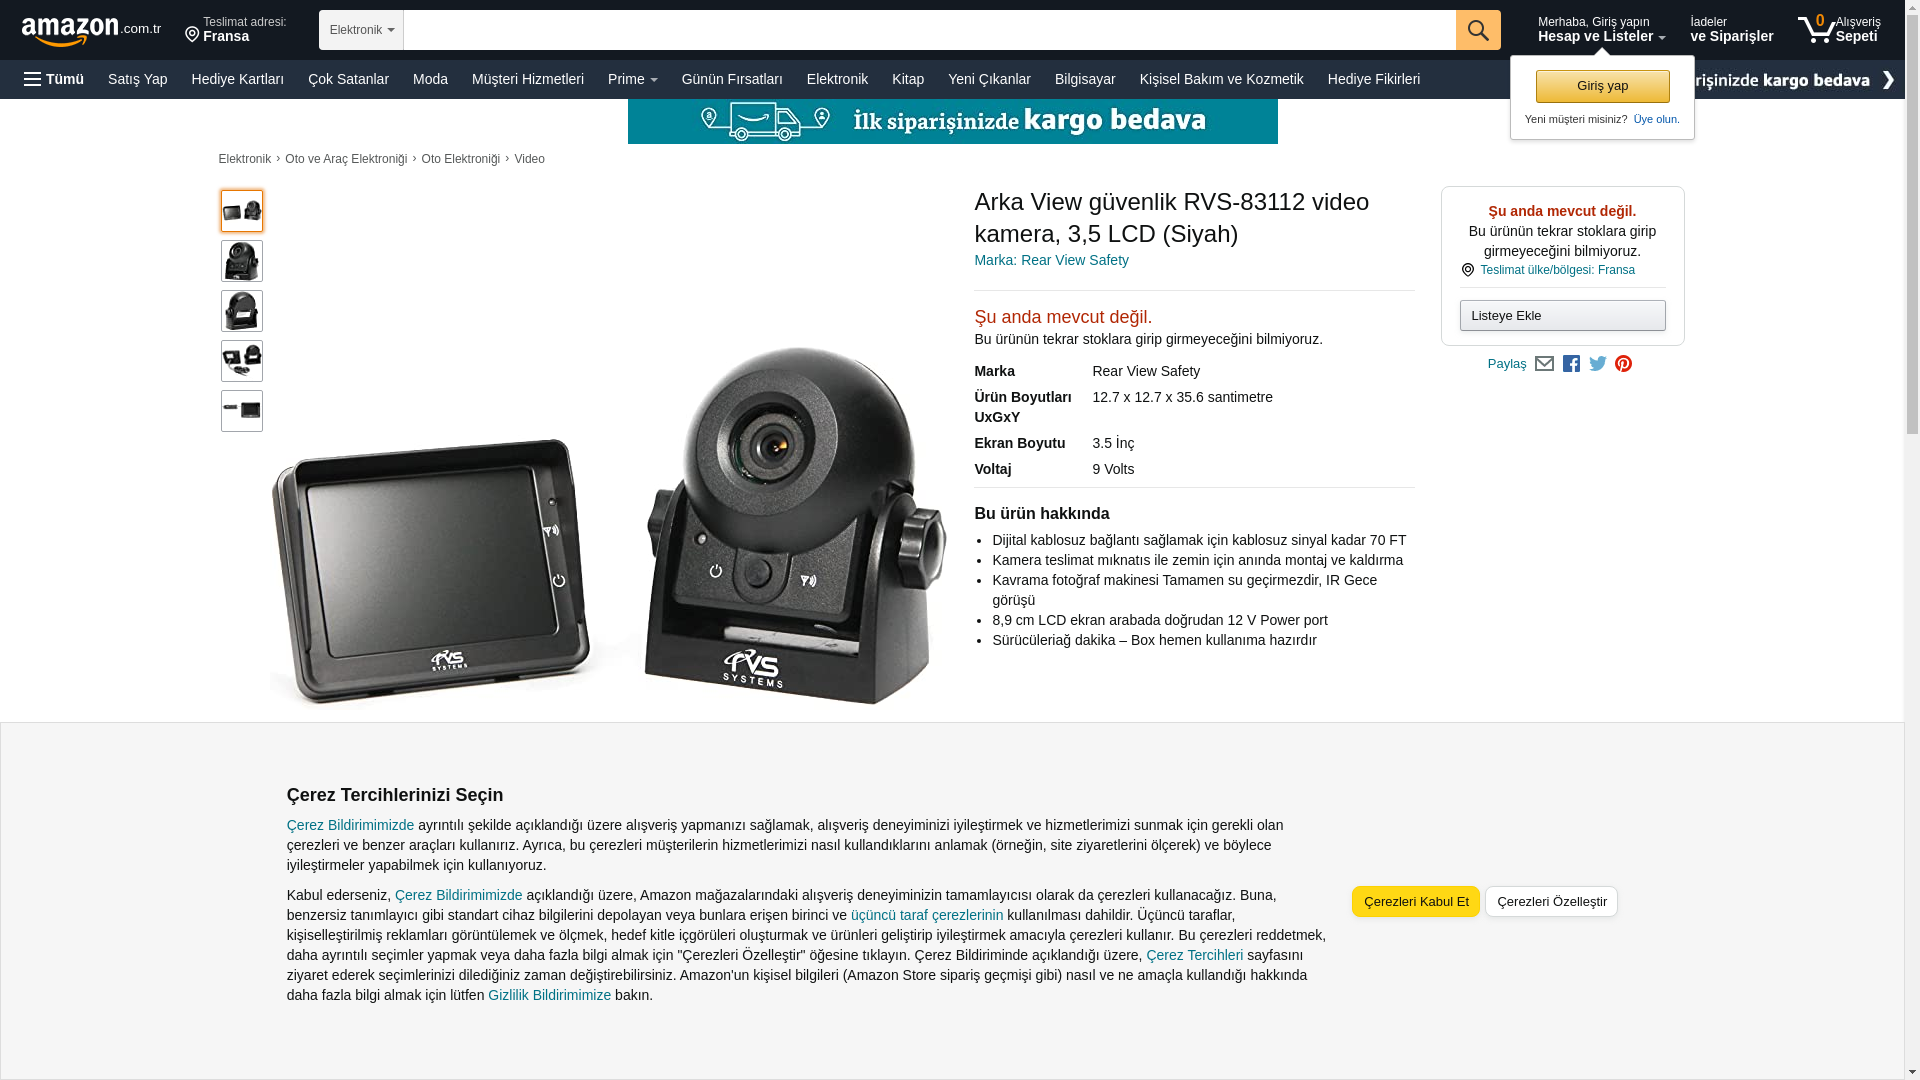
Task: Open the Amazon.com.tr logo home
Action: [x=91, y=31]
